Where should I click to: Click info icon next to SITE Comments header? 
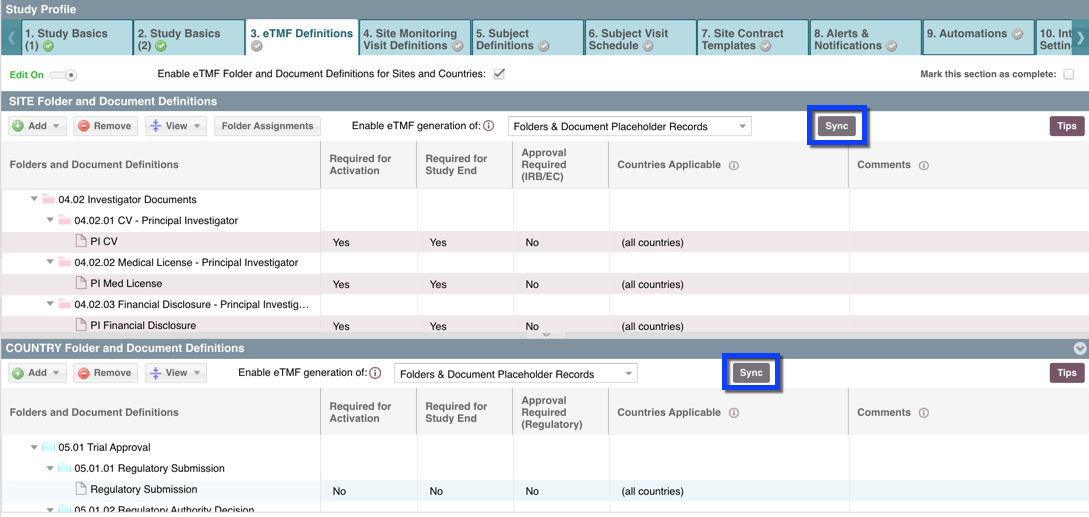pos(923,165)
